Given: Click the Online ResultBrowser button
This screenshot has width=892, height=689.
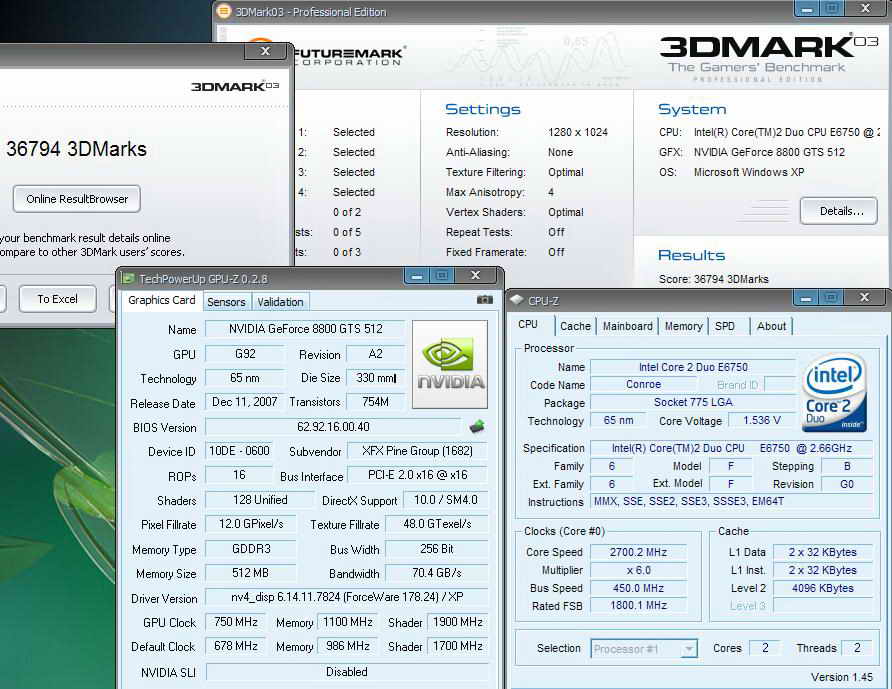Looking at the screenshot, I should (x=77, y=199).
